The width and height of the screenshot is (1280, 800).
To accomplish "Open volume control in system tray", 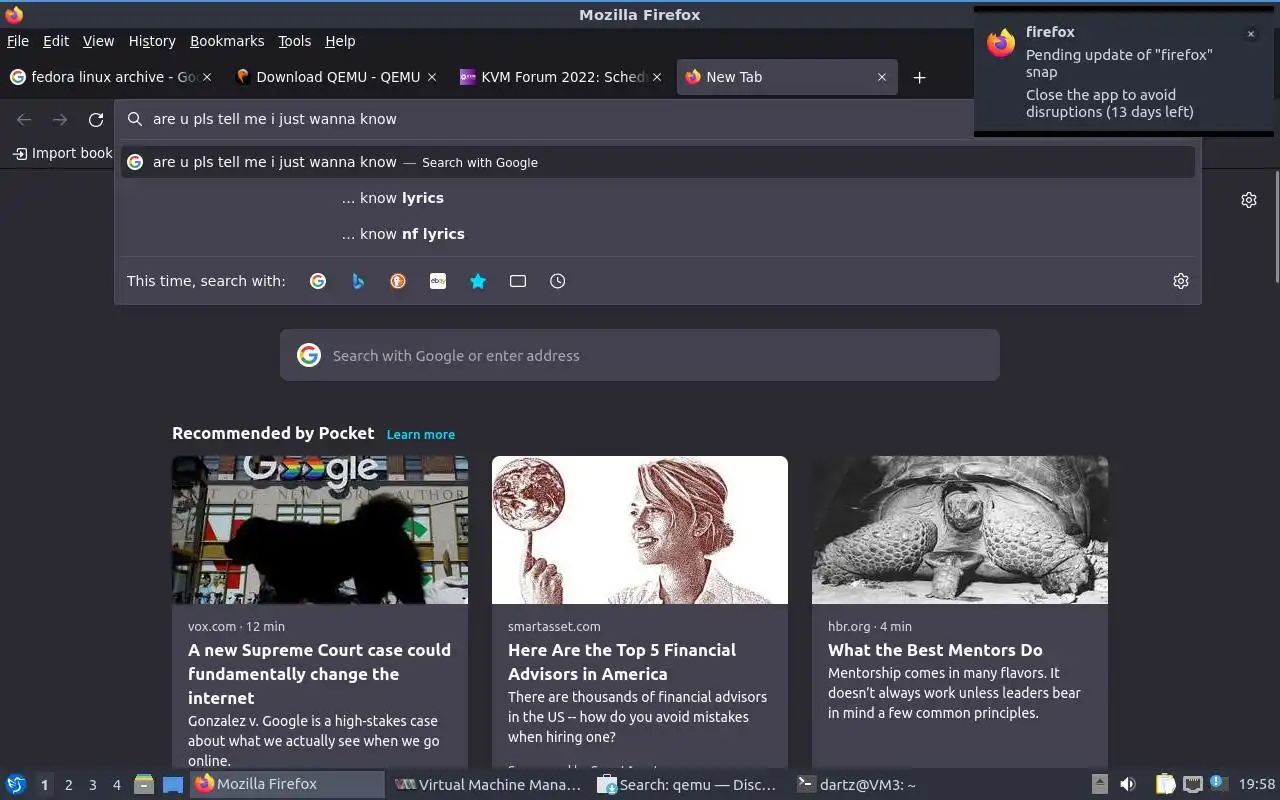I will (x=1127, y=784).
